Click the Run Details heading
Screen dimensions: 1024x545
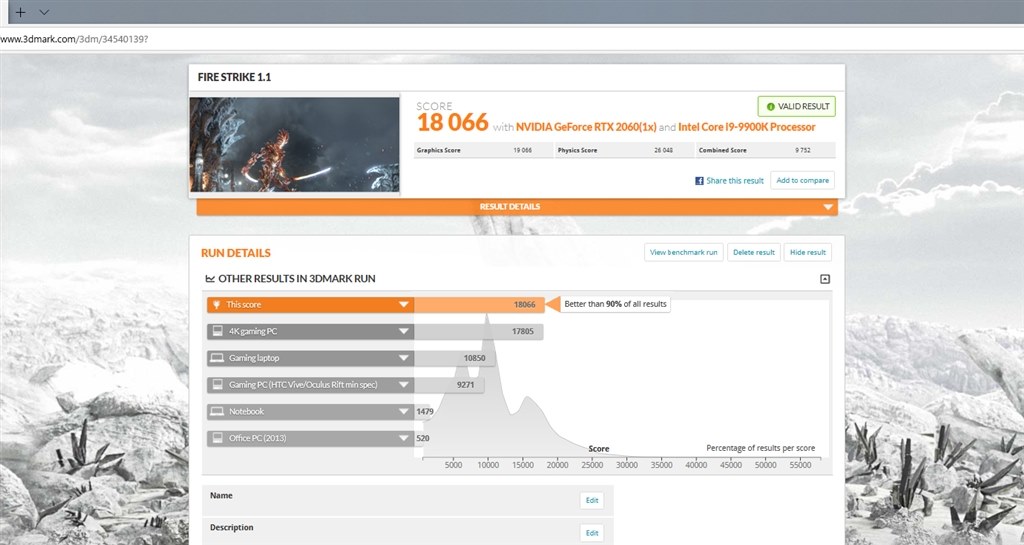coord(236,253)
